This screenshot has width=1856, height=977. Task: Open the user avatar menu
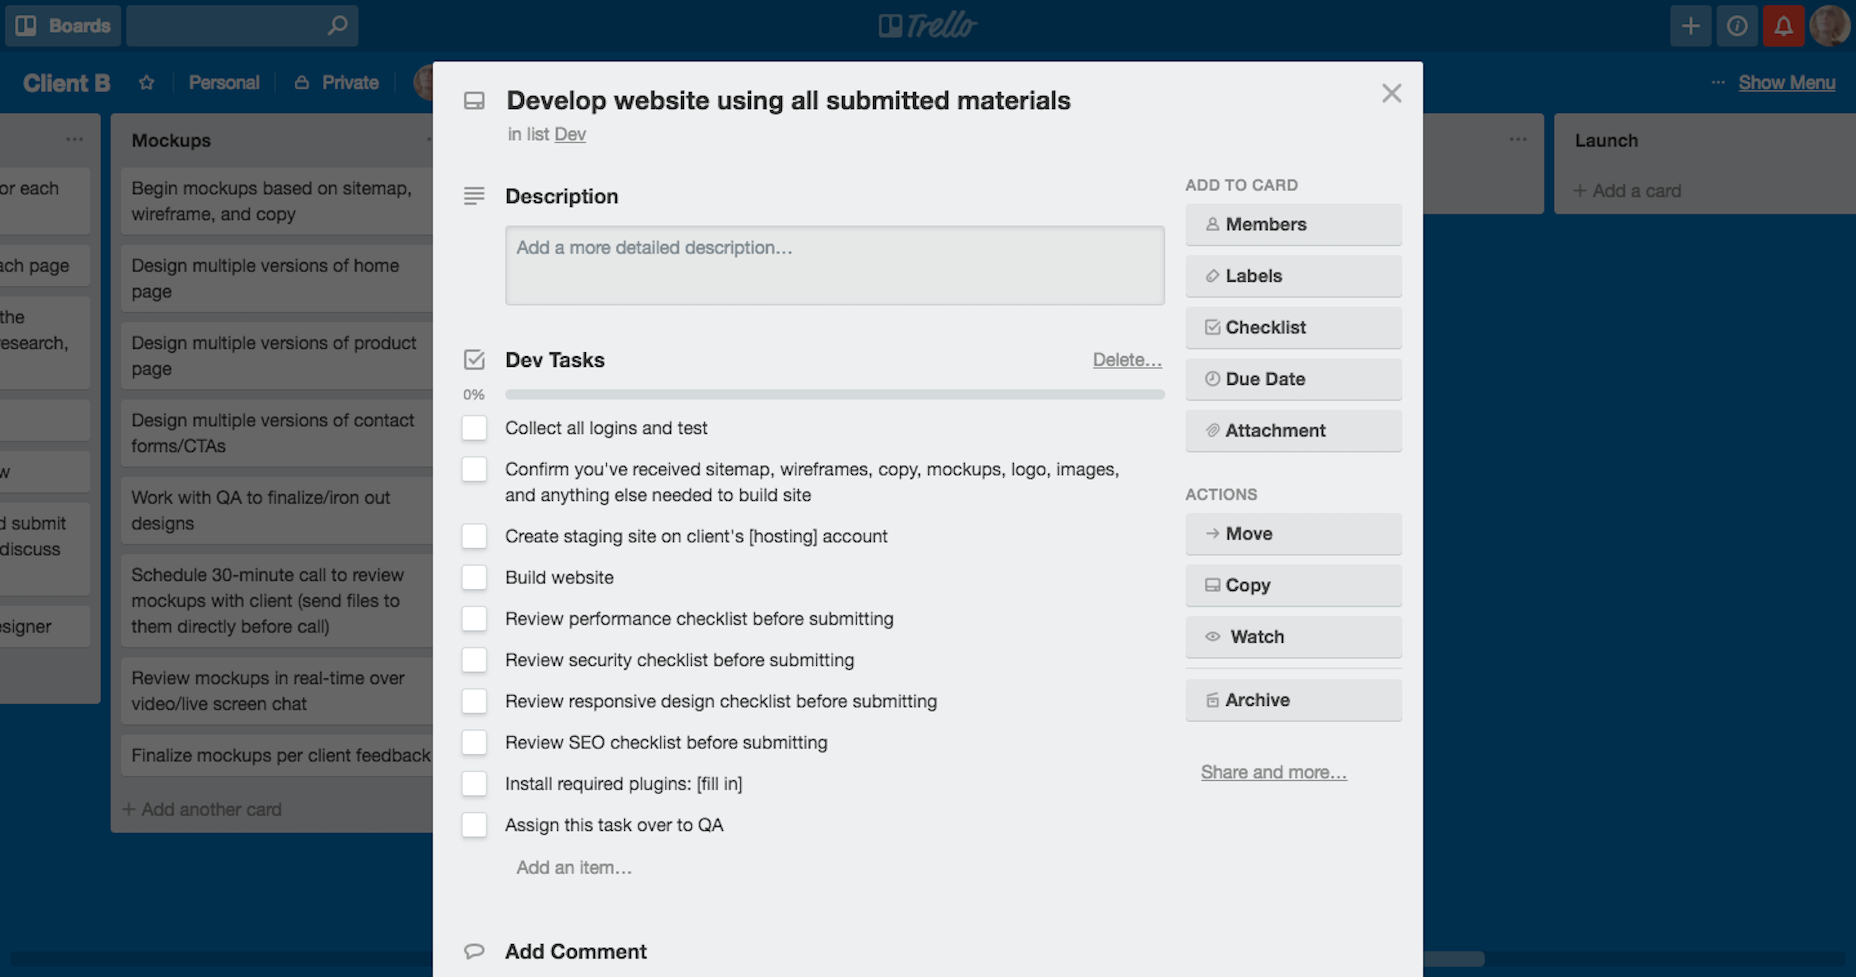(x=1831, y=26)
